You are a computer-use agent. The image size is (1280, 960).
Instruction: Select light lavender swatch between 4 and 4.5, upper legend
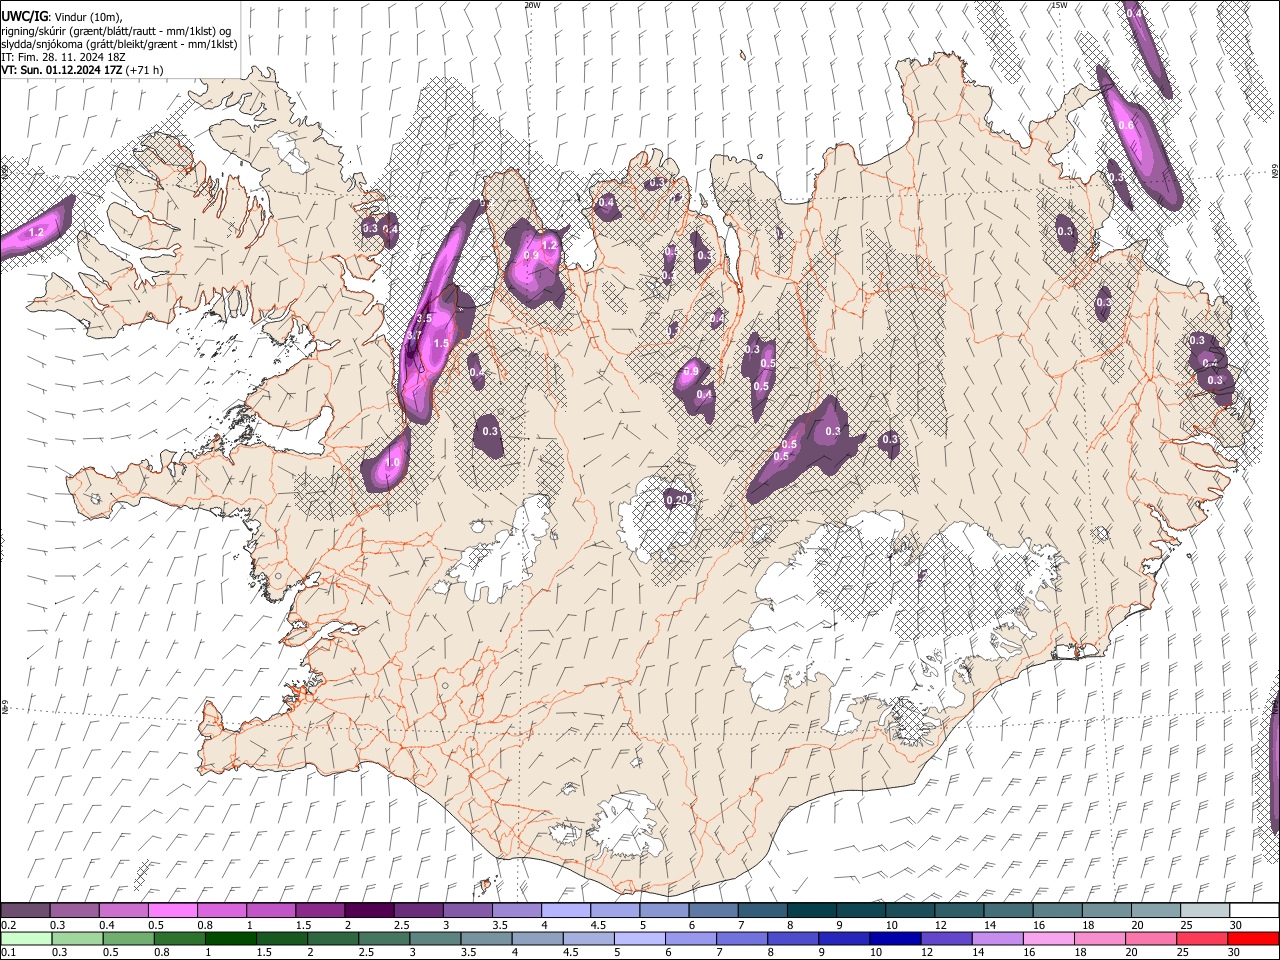click(565, 911)
